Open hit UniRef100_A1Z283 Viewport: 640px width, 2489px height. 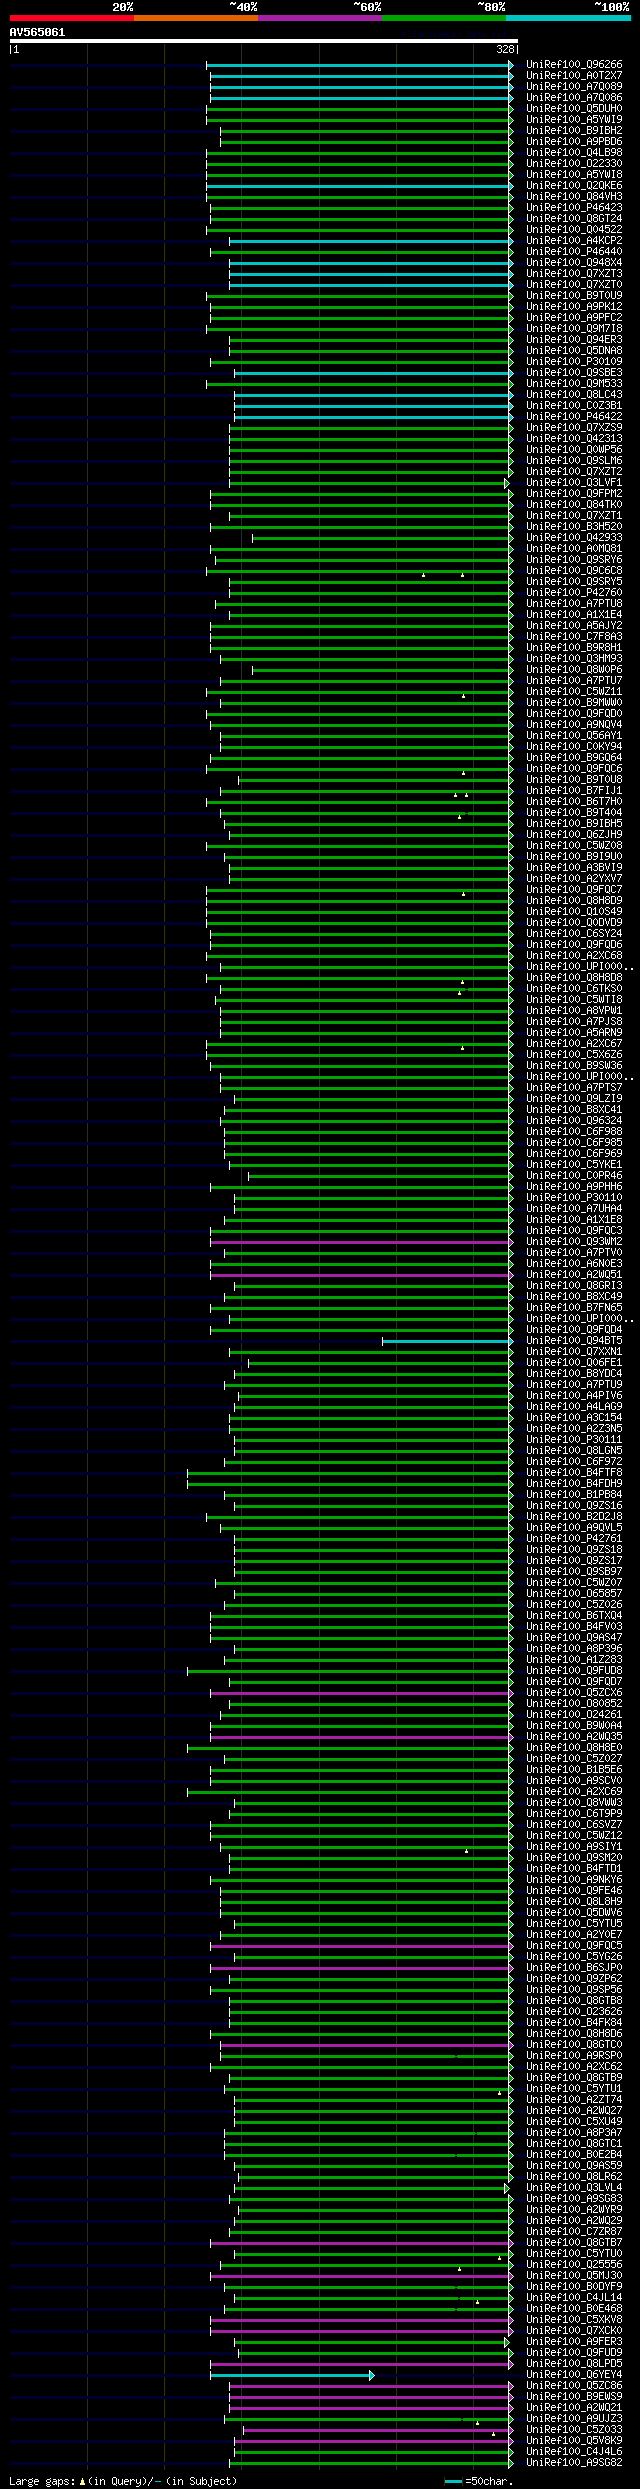tap(574, 1660)
